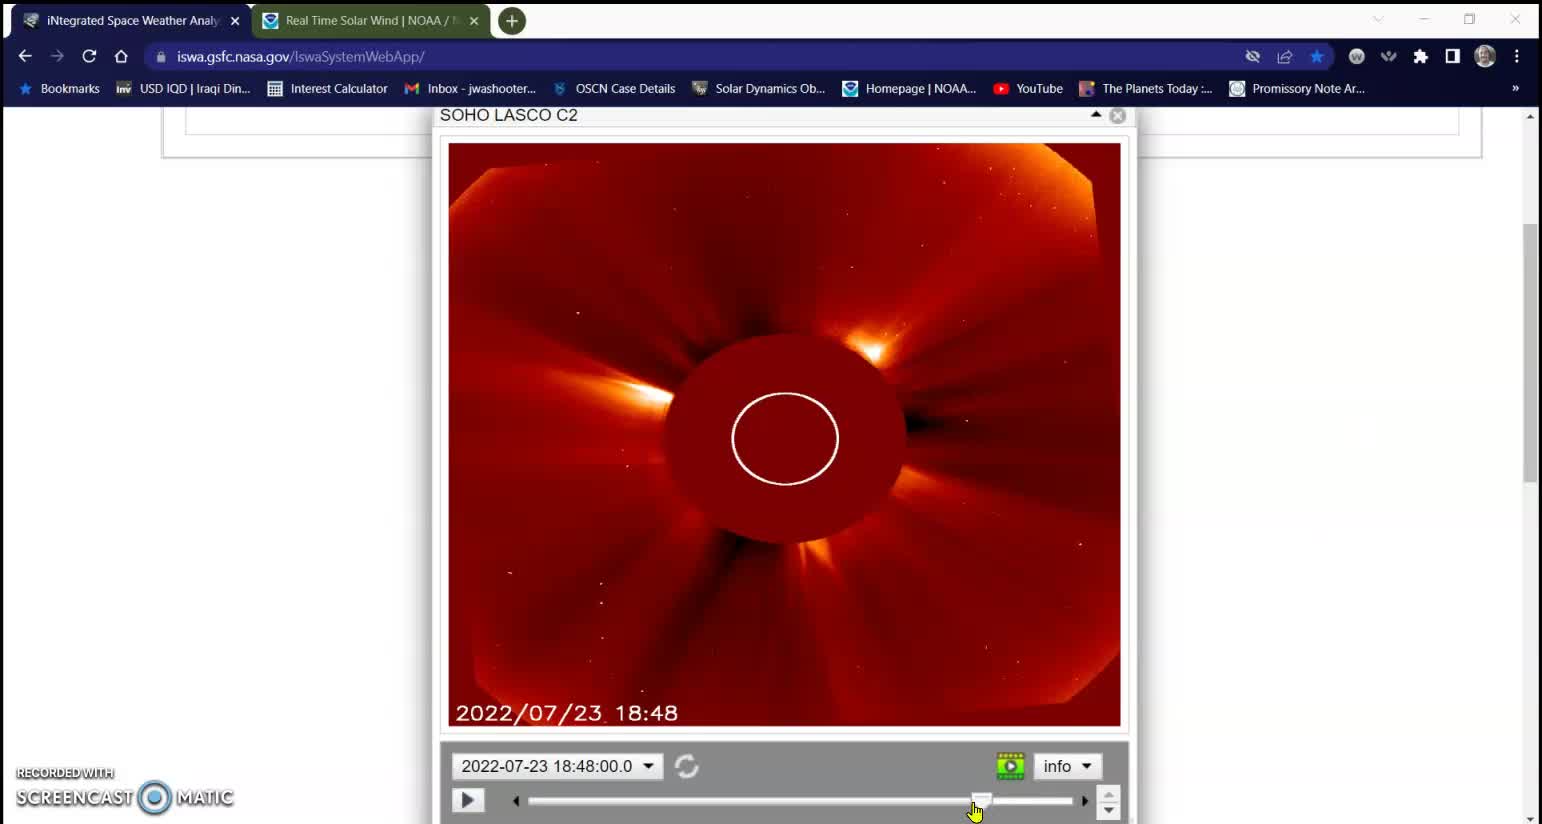Open Interest Calculator bookmark
This screenshot has height=824, width=1542.
(x=327, y=88)
